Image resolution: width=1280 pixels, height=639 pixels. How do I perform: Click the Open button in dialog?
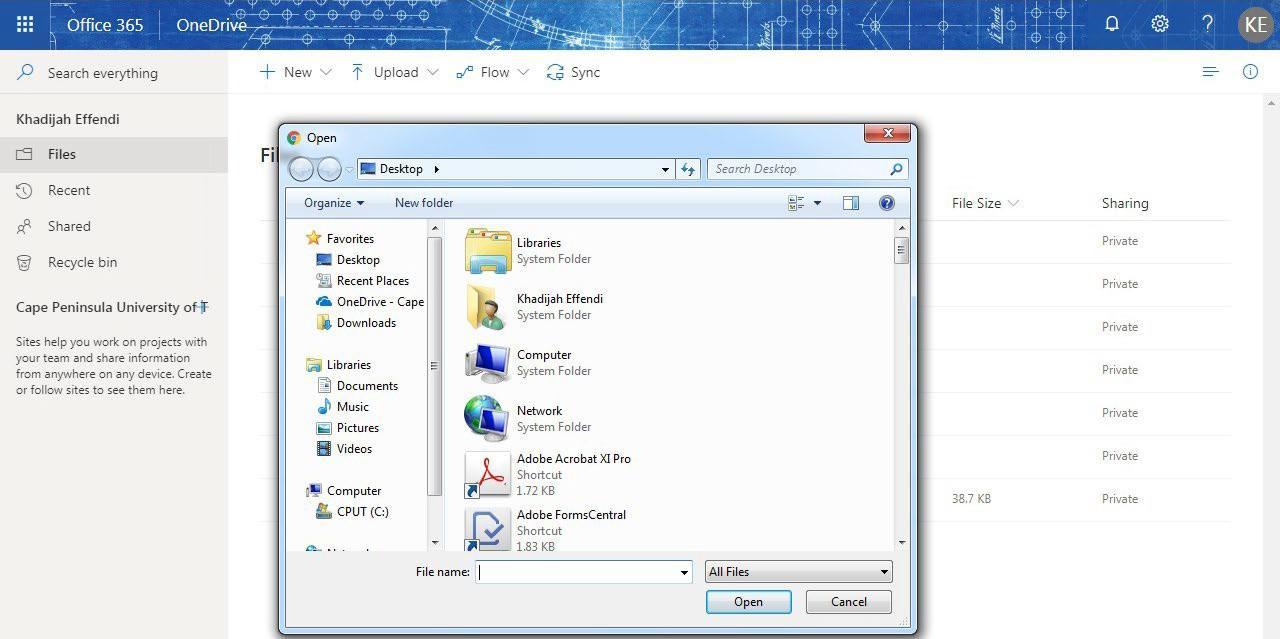pyautogui.click(x=748, y=602)
